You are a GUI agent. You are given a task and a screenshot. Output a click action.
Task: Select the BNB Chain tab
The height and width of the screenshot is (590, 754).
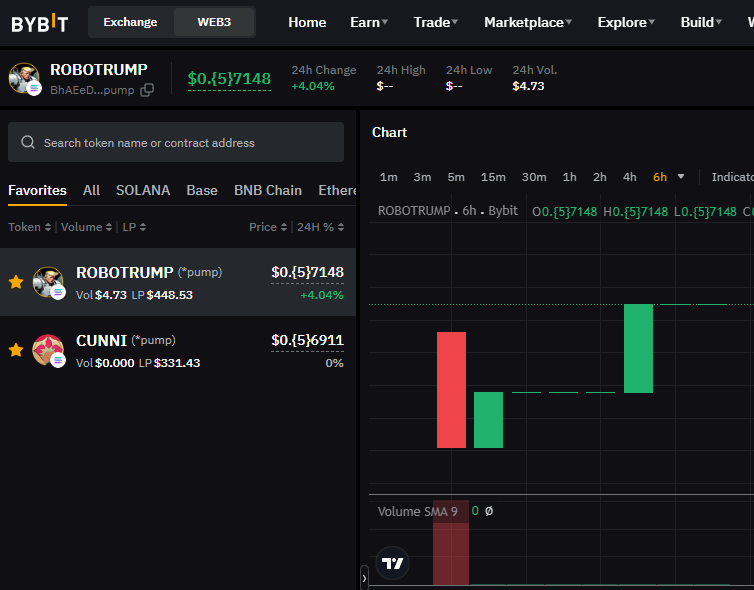point(268,190)
